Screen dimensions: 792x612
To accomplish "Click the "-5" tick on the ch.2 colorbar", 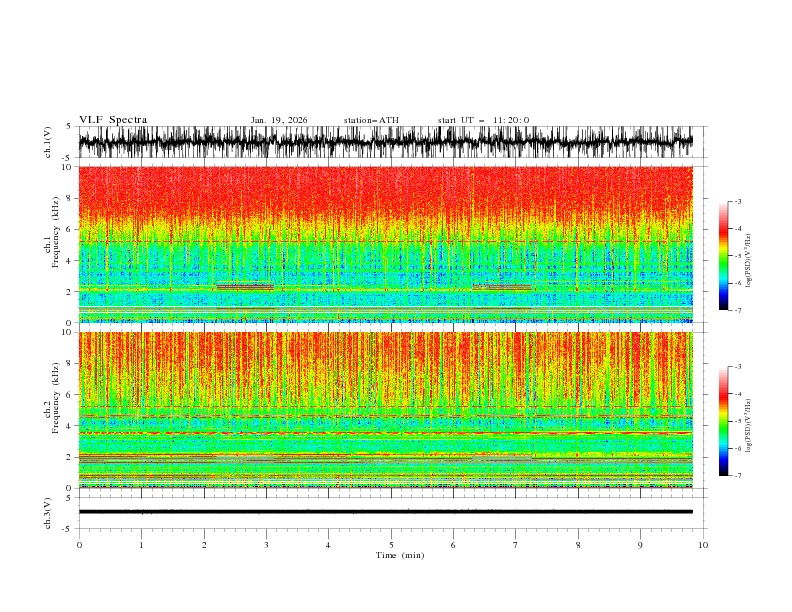I will (x=737, y=421).
